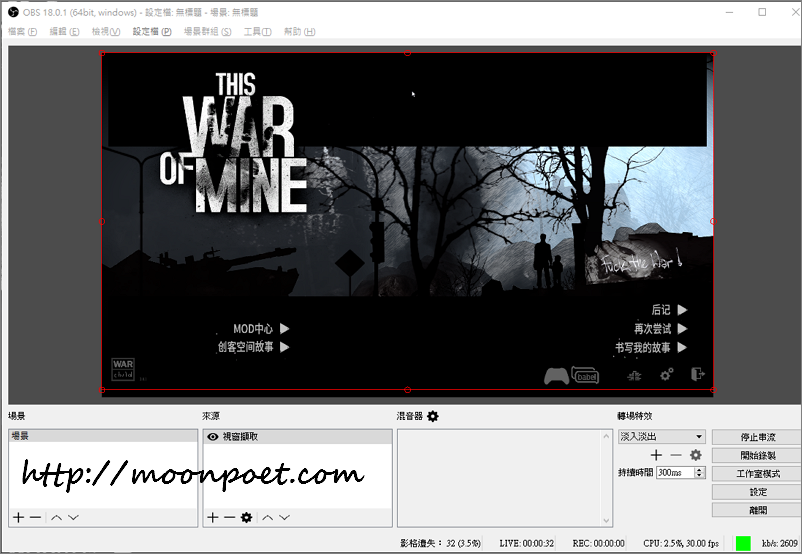
Task: Click the 工作室模式 button
Action: [x=758, y=474]
